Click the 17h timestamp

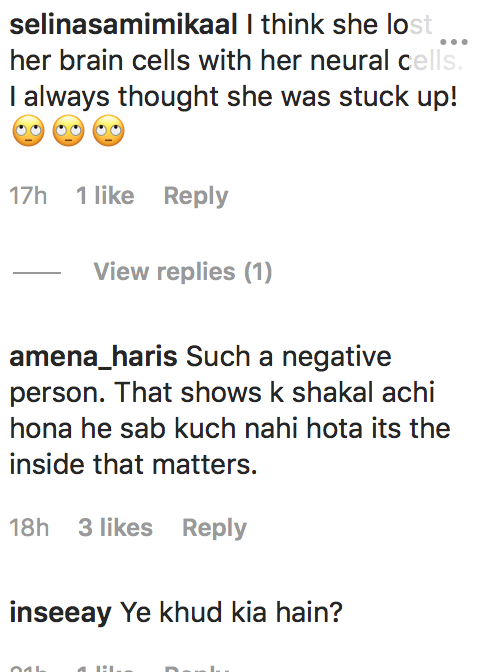pyautogui.click(x=28, y=196)
